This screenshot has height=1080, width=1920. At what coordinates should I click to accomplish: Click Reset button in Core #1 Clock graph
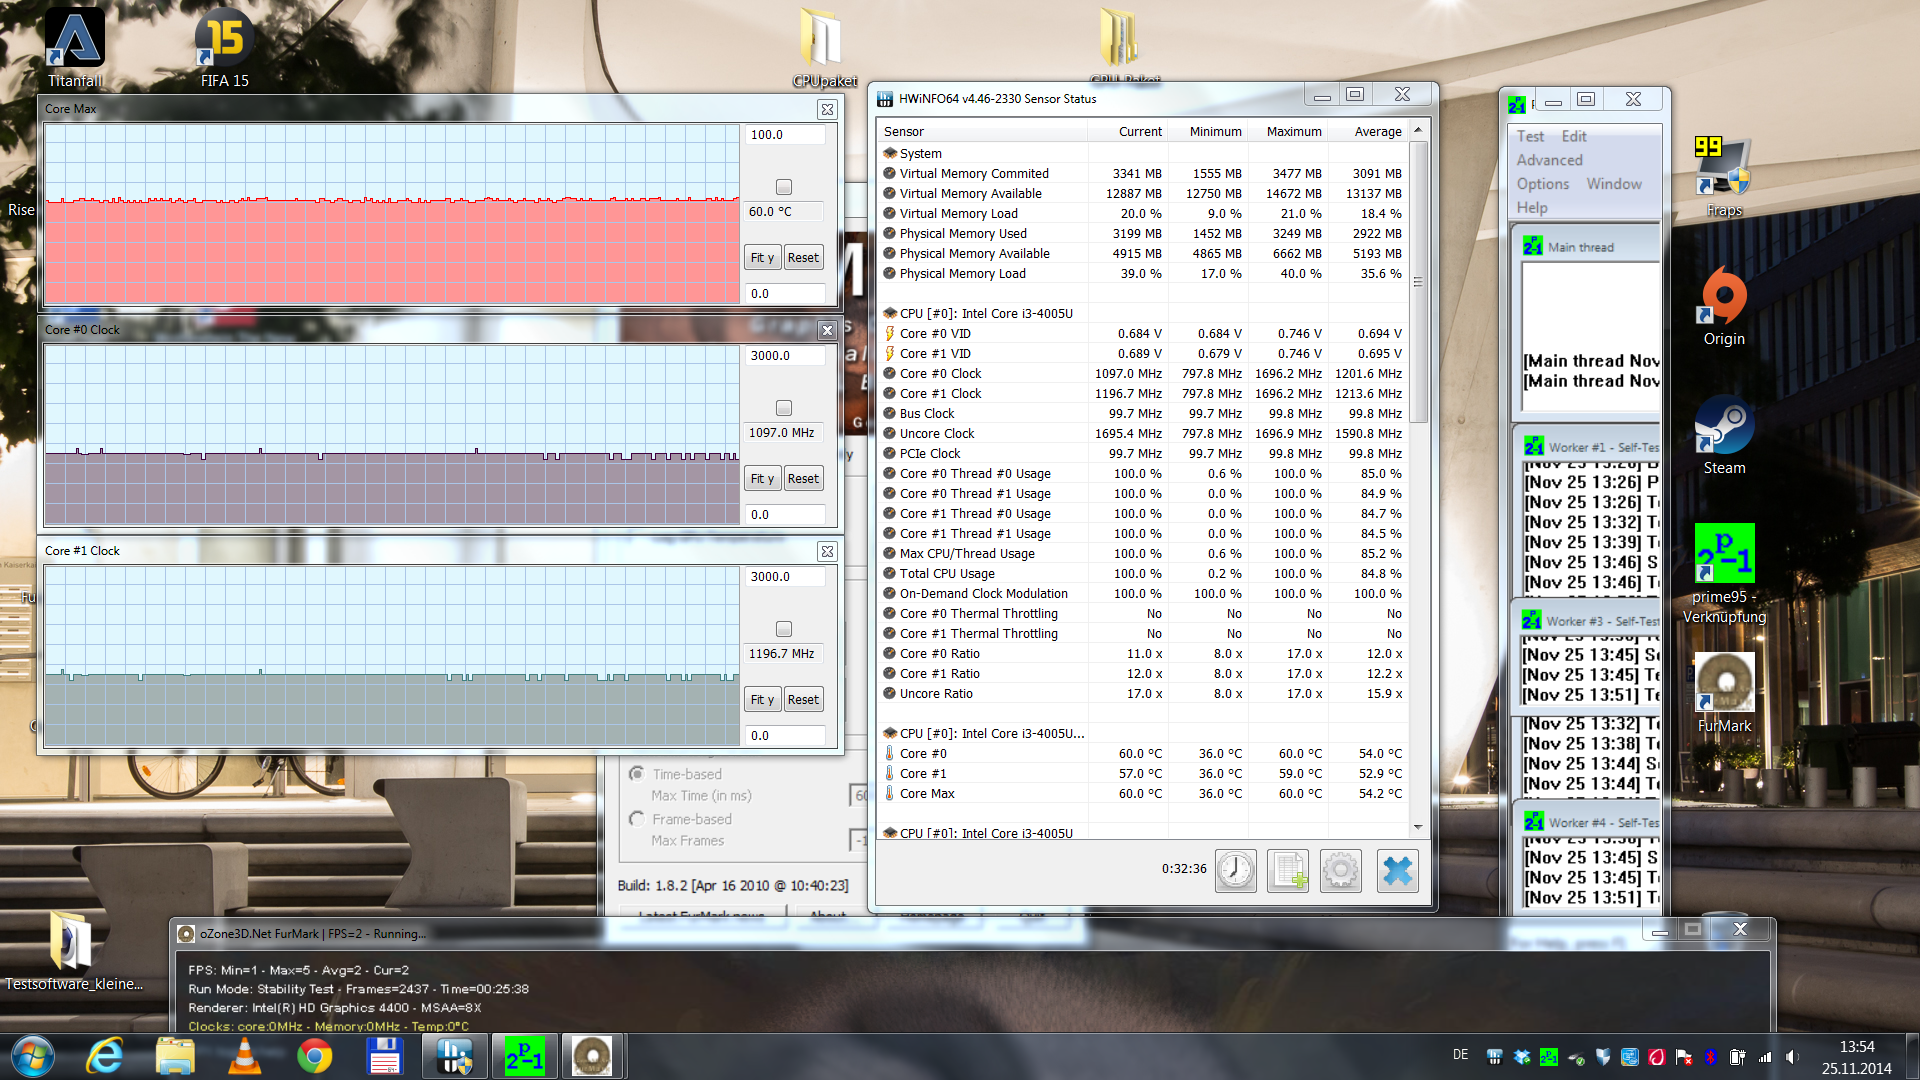(x=803, y=700)
